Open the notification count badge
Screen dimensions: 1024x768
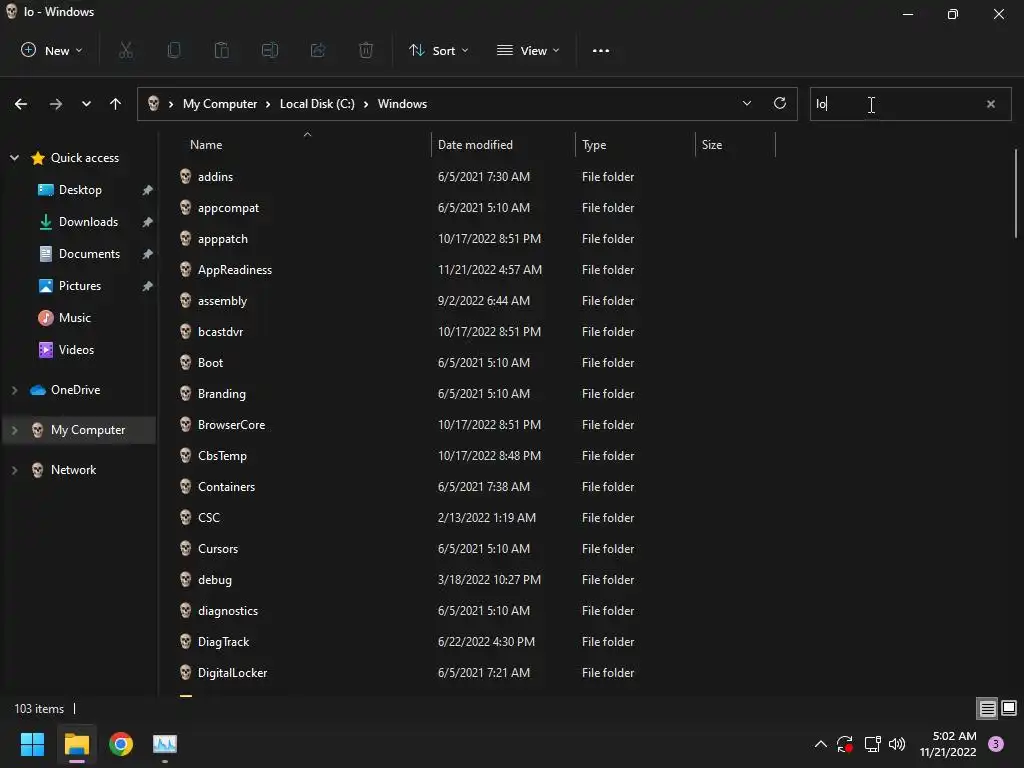coord(996,744)
